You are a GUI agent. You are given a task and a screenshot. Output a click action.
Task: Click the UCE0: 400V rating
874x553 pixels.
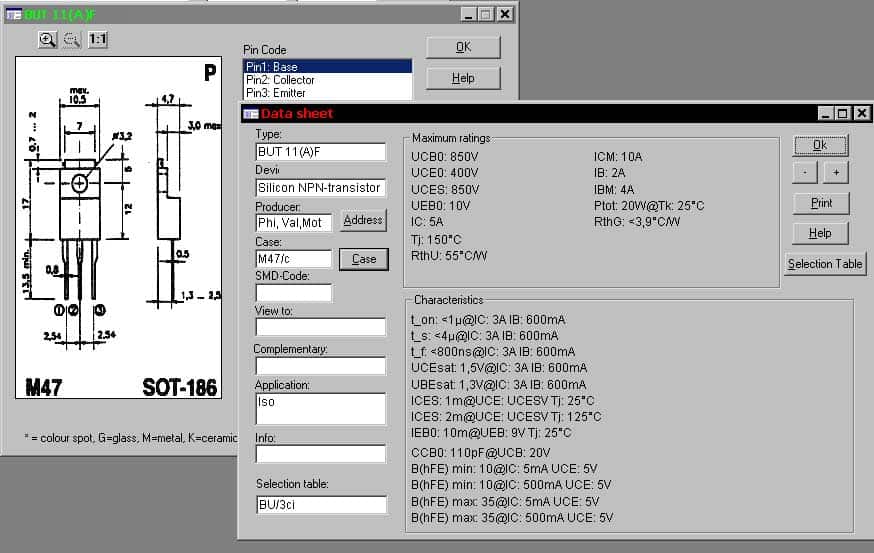tap(445, 173)
